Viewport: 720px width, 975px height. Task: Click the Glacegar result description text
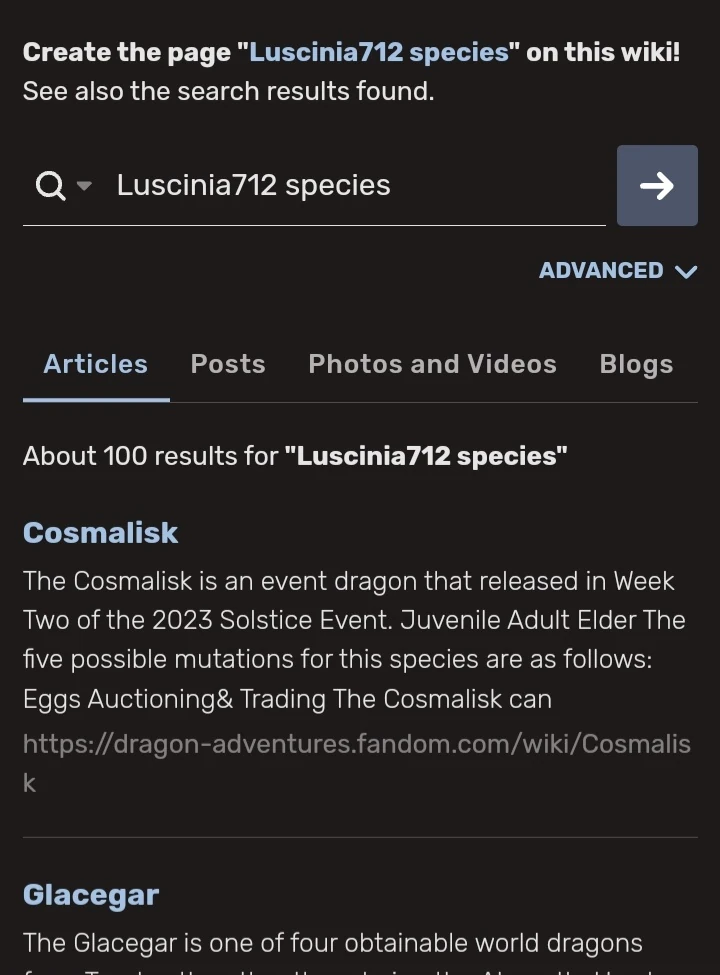coord(332,943)
